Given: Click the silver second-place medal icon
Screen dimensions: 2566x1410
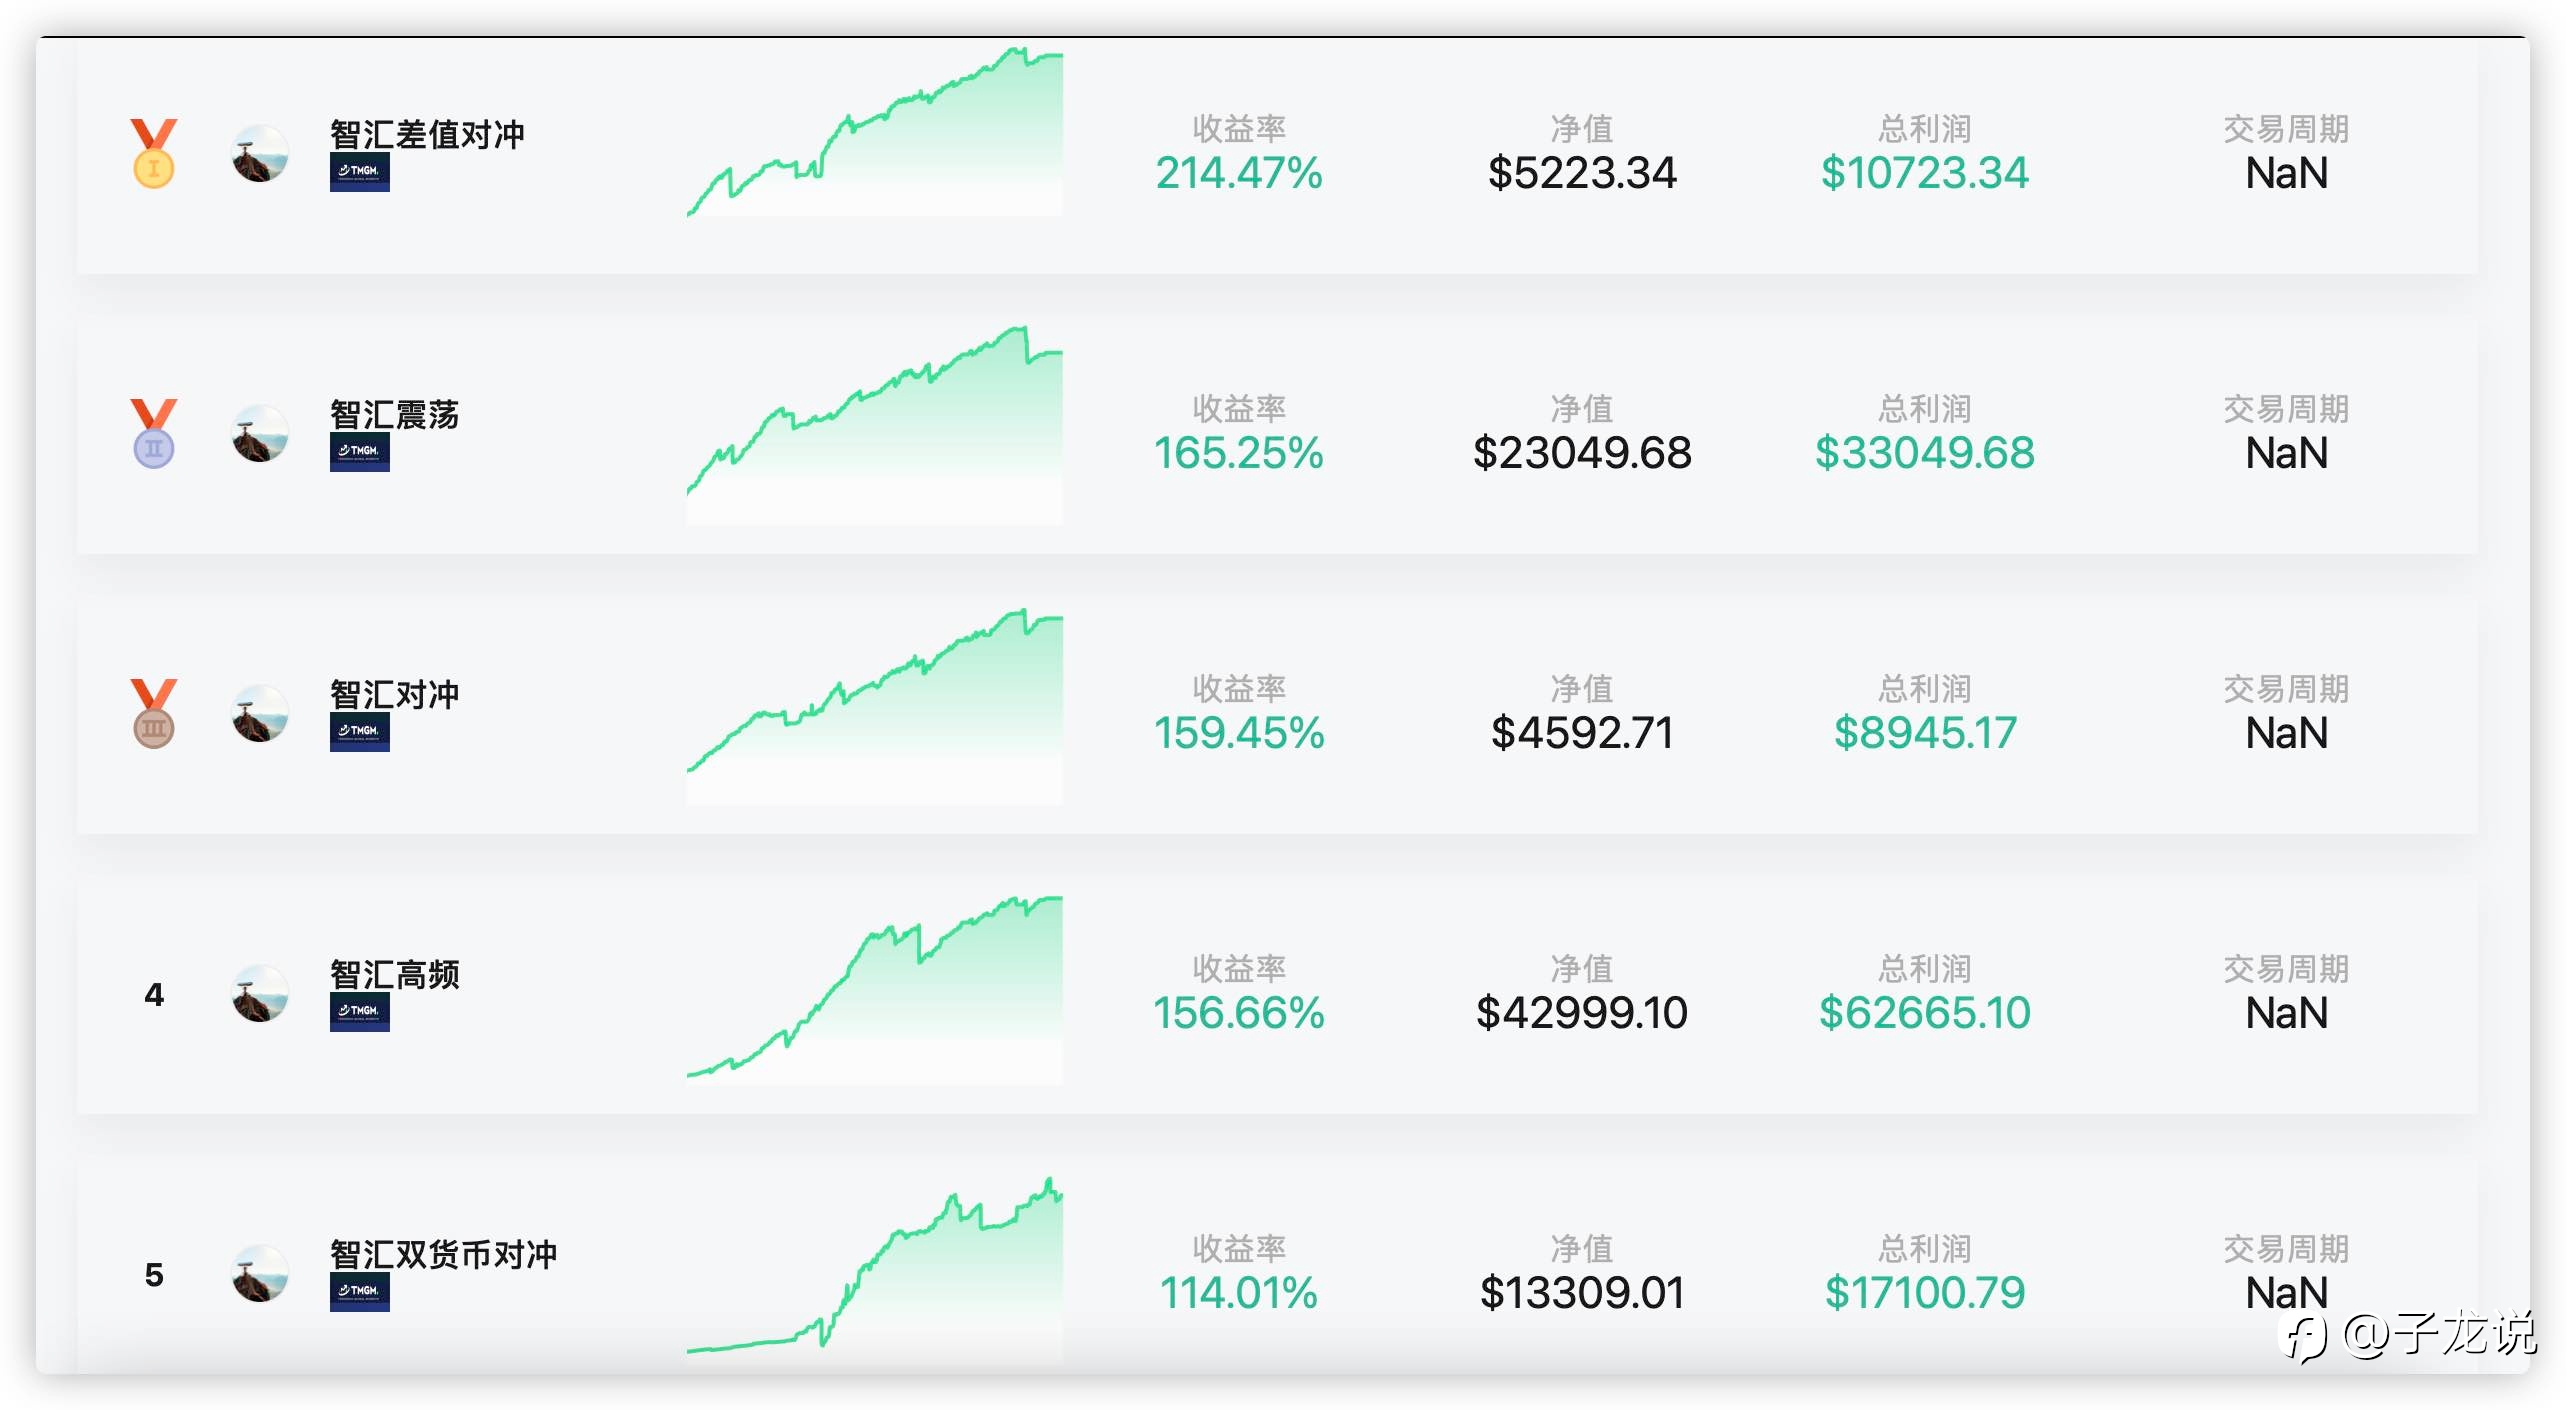Looking at the screenshot, I should click(154, 433).
